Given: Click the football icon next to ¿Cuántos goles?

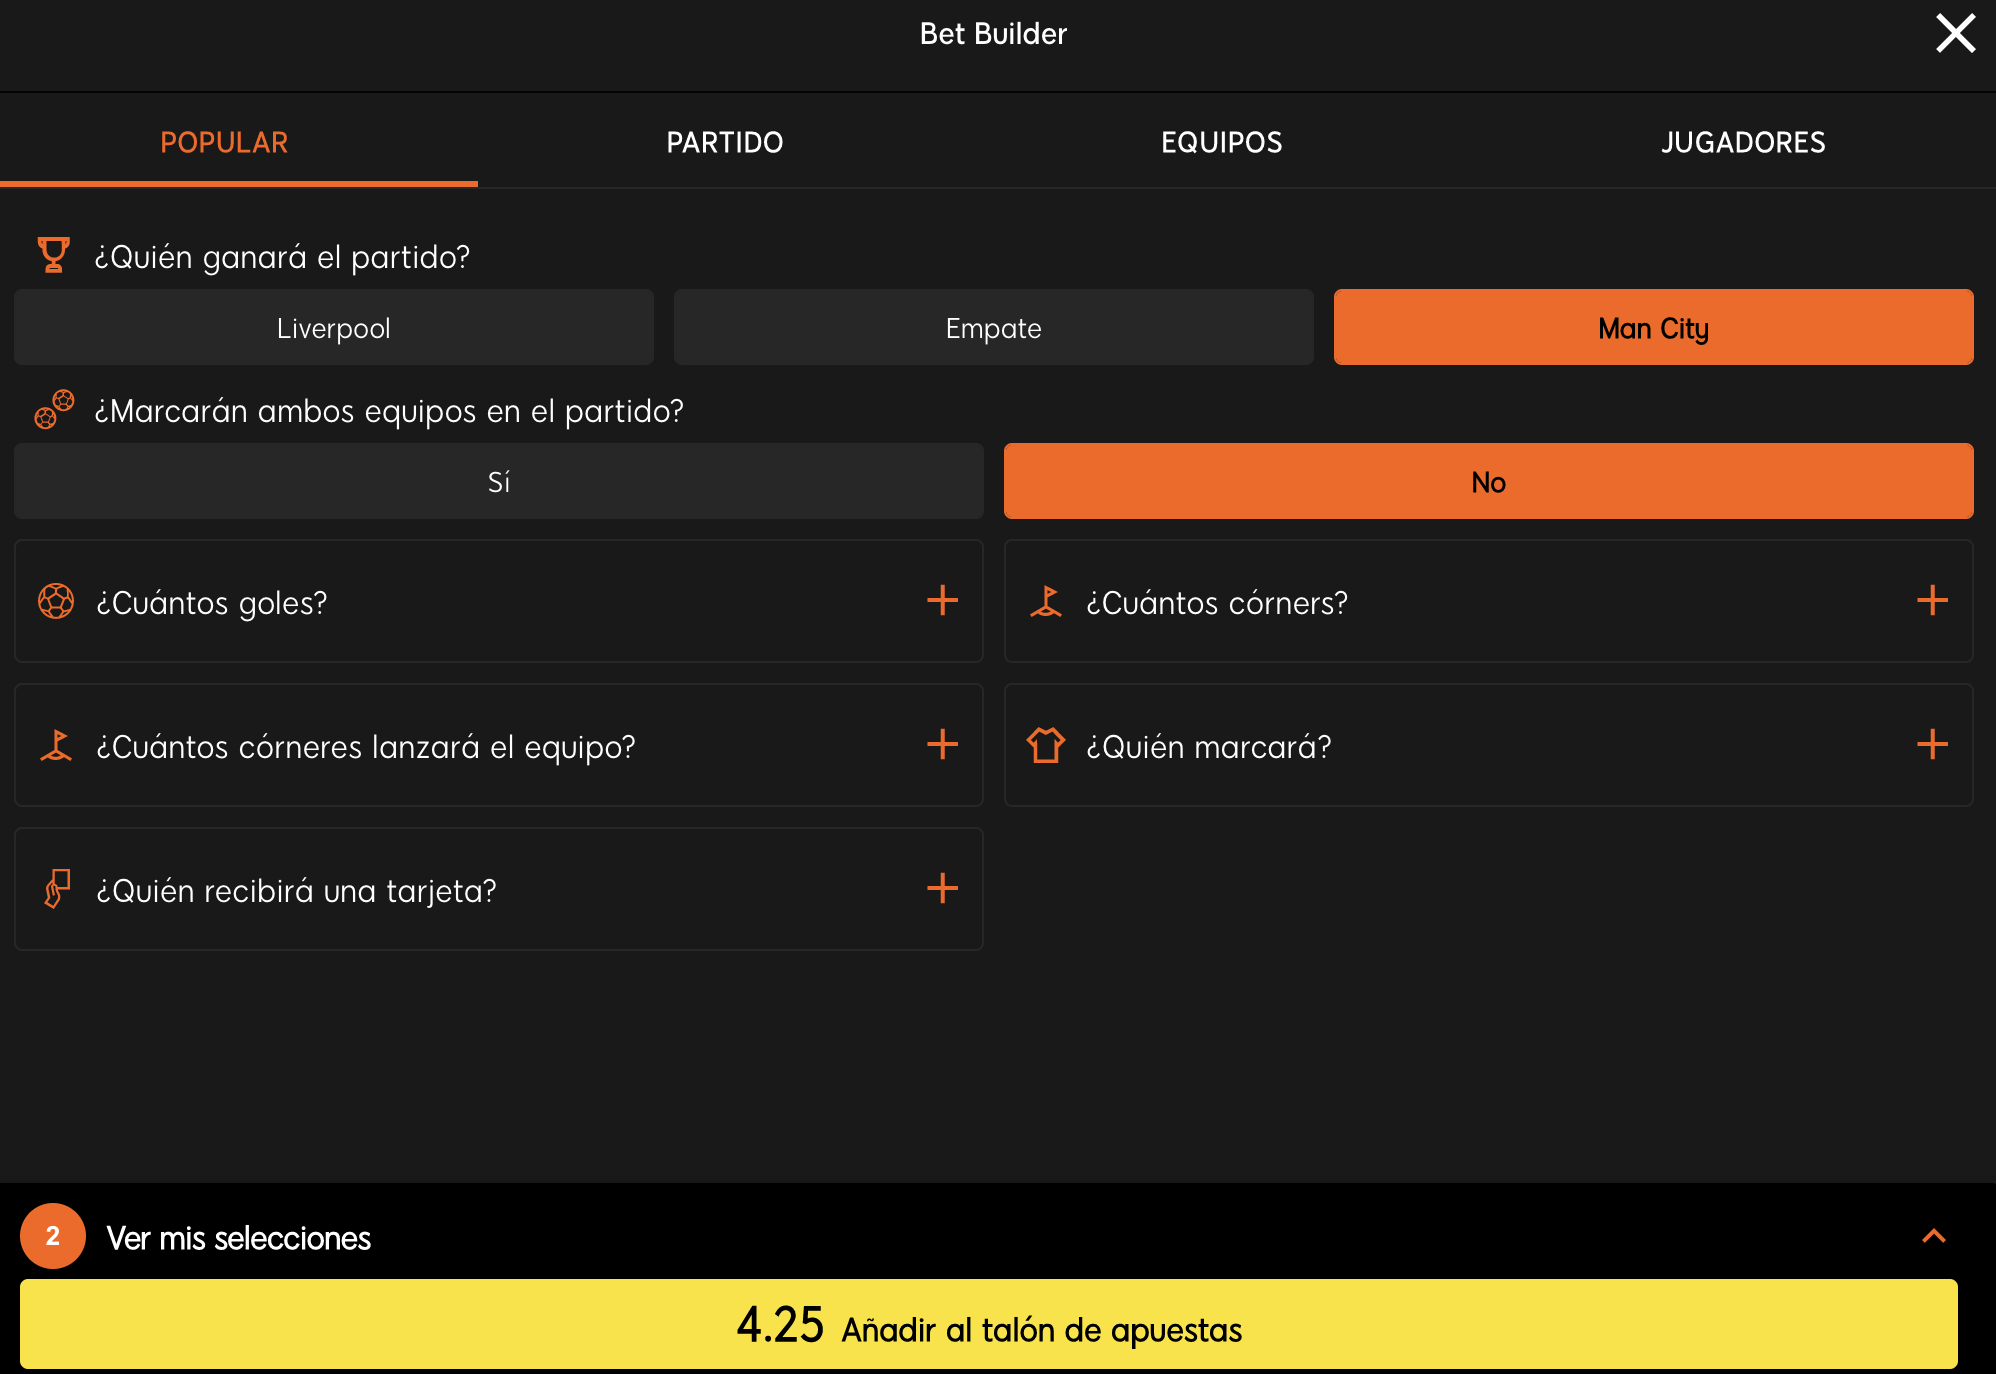Looking at the screenshot, I should tap(56, 601).
